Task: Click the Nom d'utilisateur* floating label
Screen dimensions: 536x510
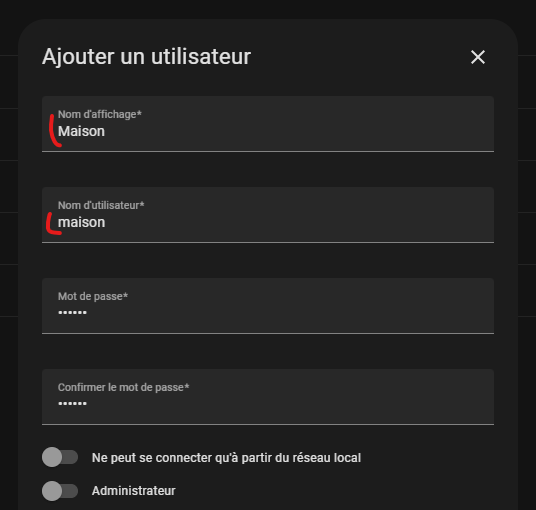Action: (101, 205)
